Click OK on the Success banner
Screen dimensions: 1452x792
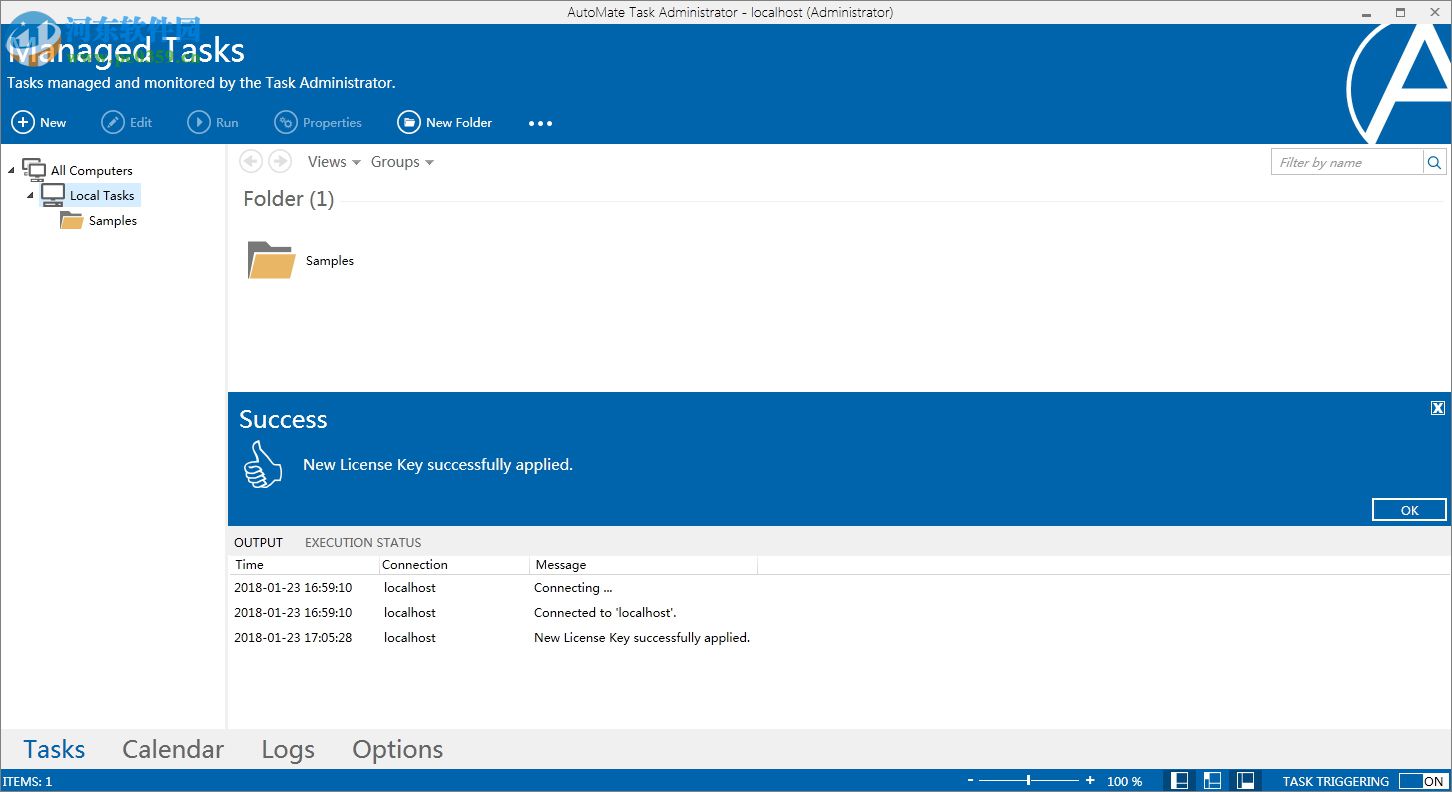[x=1409, y=510]
